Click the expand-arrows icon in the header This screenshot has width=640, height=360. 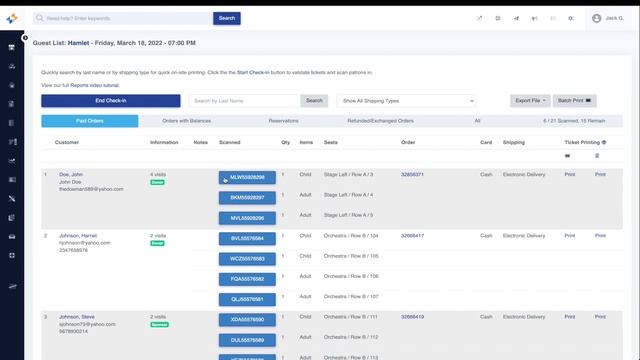(479, 18)
